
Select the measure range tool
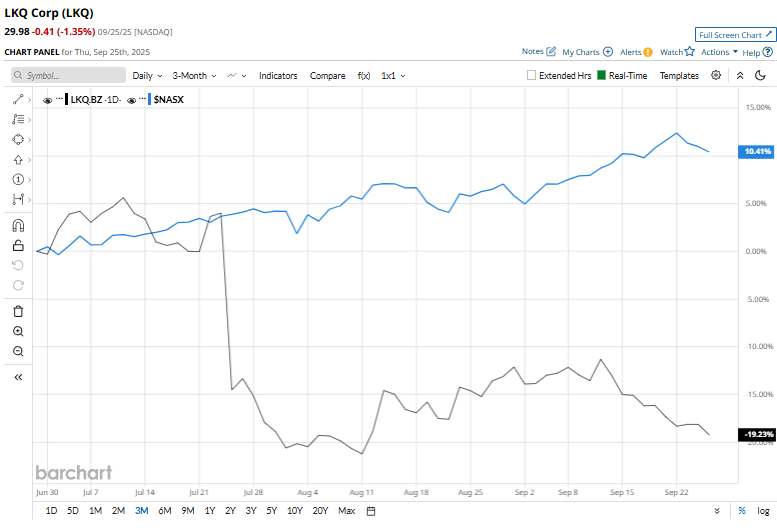tap(18, 199)
